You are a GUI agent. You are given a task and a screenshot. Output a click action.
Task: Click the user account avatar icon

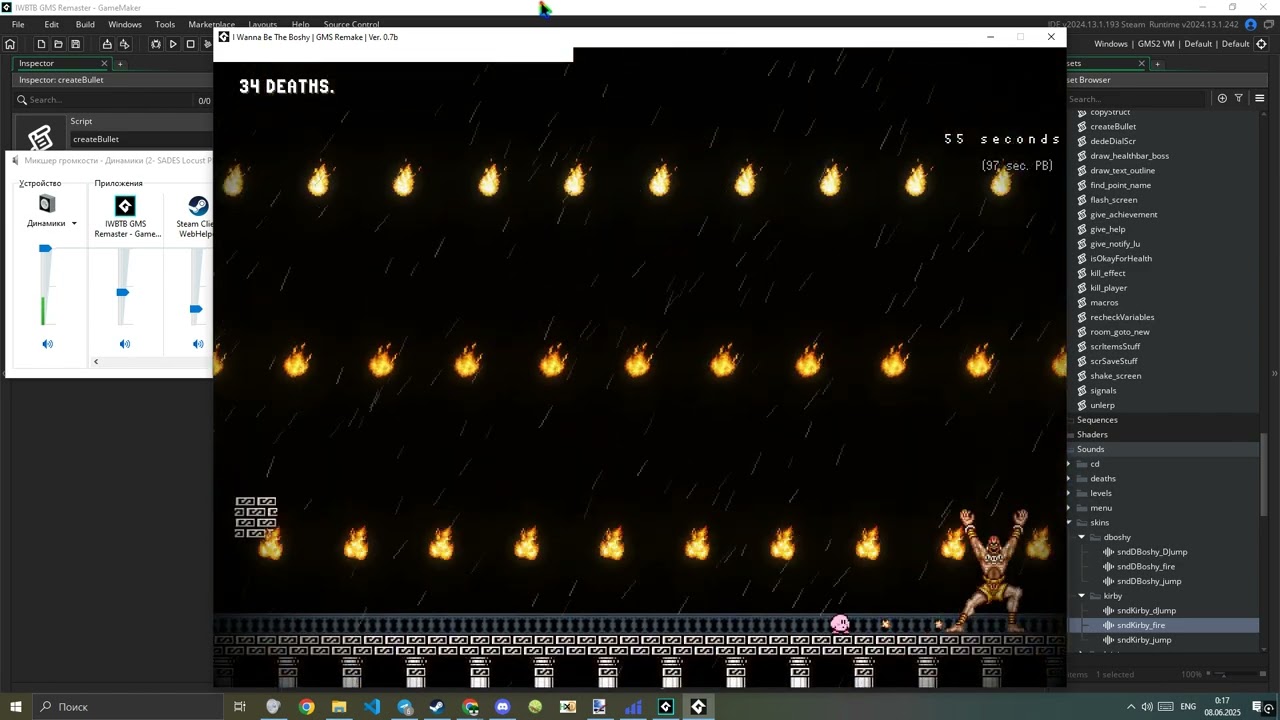pos(1250,24)
